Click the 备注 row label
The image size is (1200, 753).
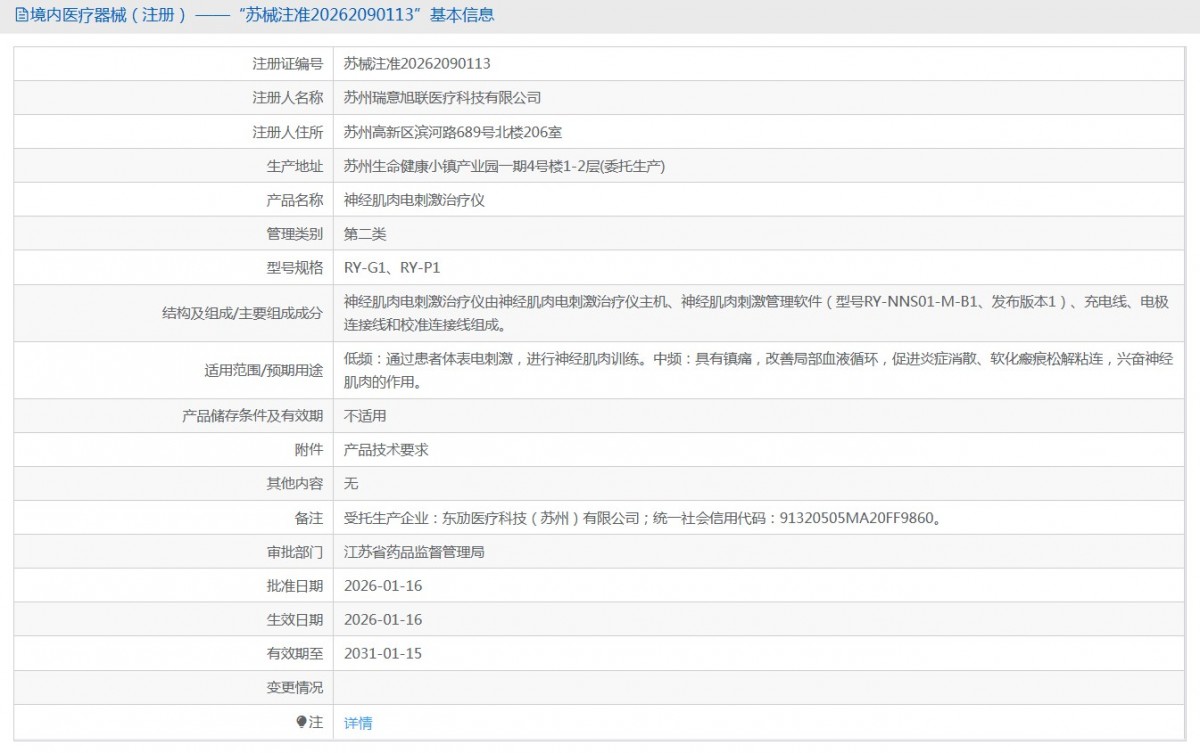(x=309, y=518)
